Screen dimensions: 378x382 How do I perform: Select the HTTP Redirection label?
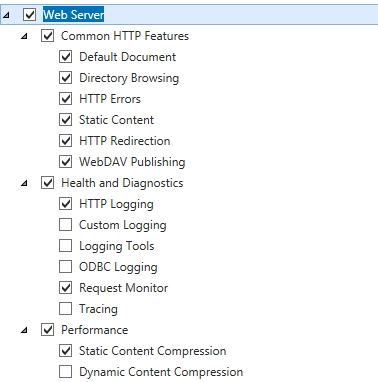(x=125, y=141)
